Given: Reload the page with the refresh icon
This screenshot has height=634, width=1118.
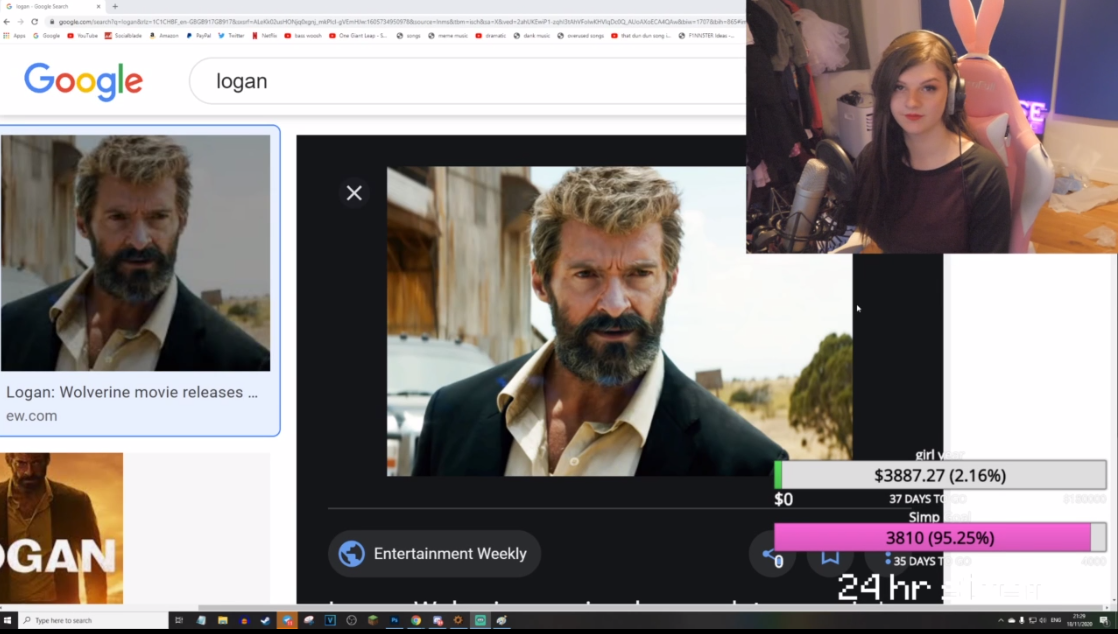Looking at the screenshot, I should point(34,21).
